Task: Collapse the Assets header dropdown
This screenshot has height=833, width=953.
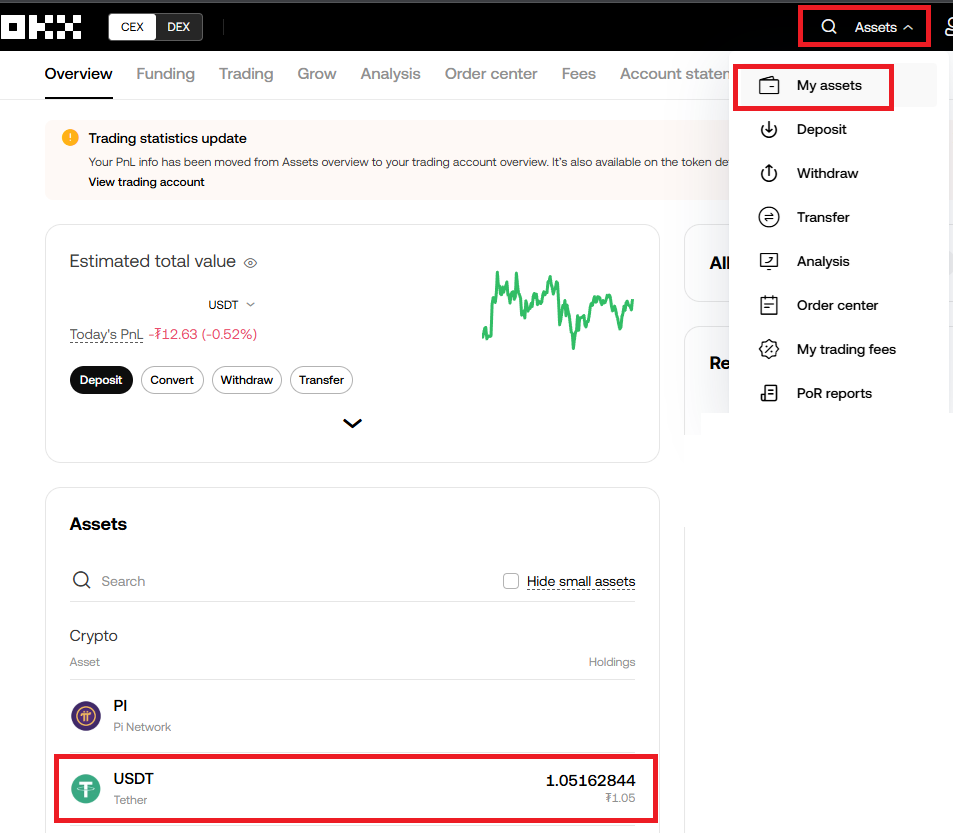Action: (884, 27)
